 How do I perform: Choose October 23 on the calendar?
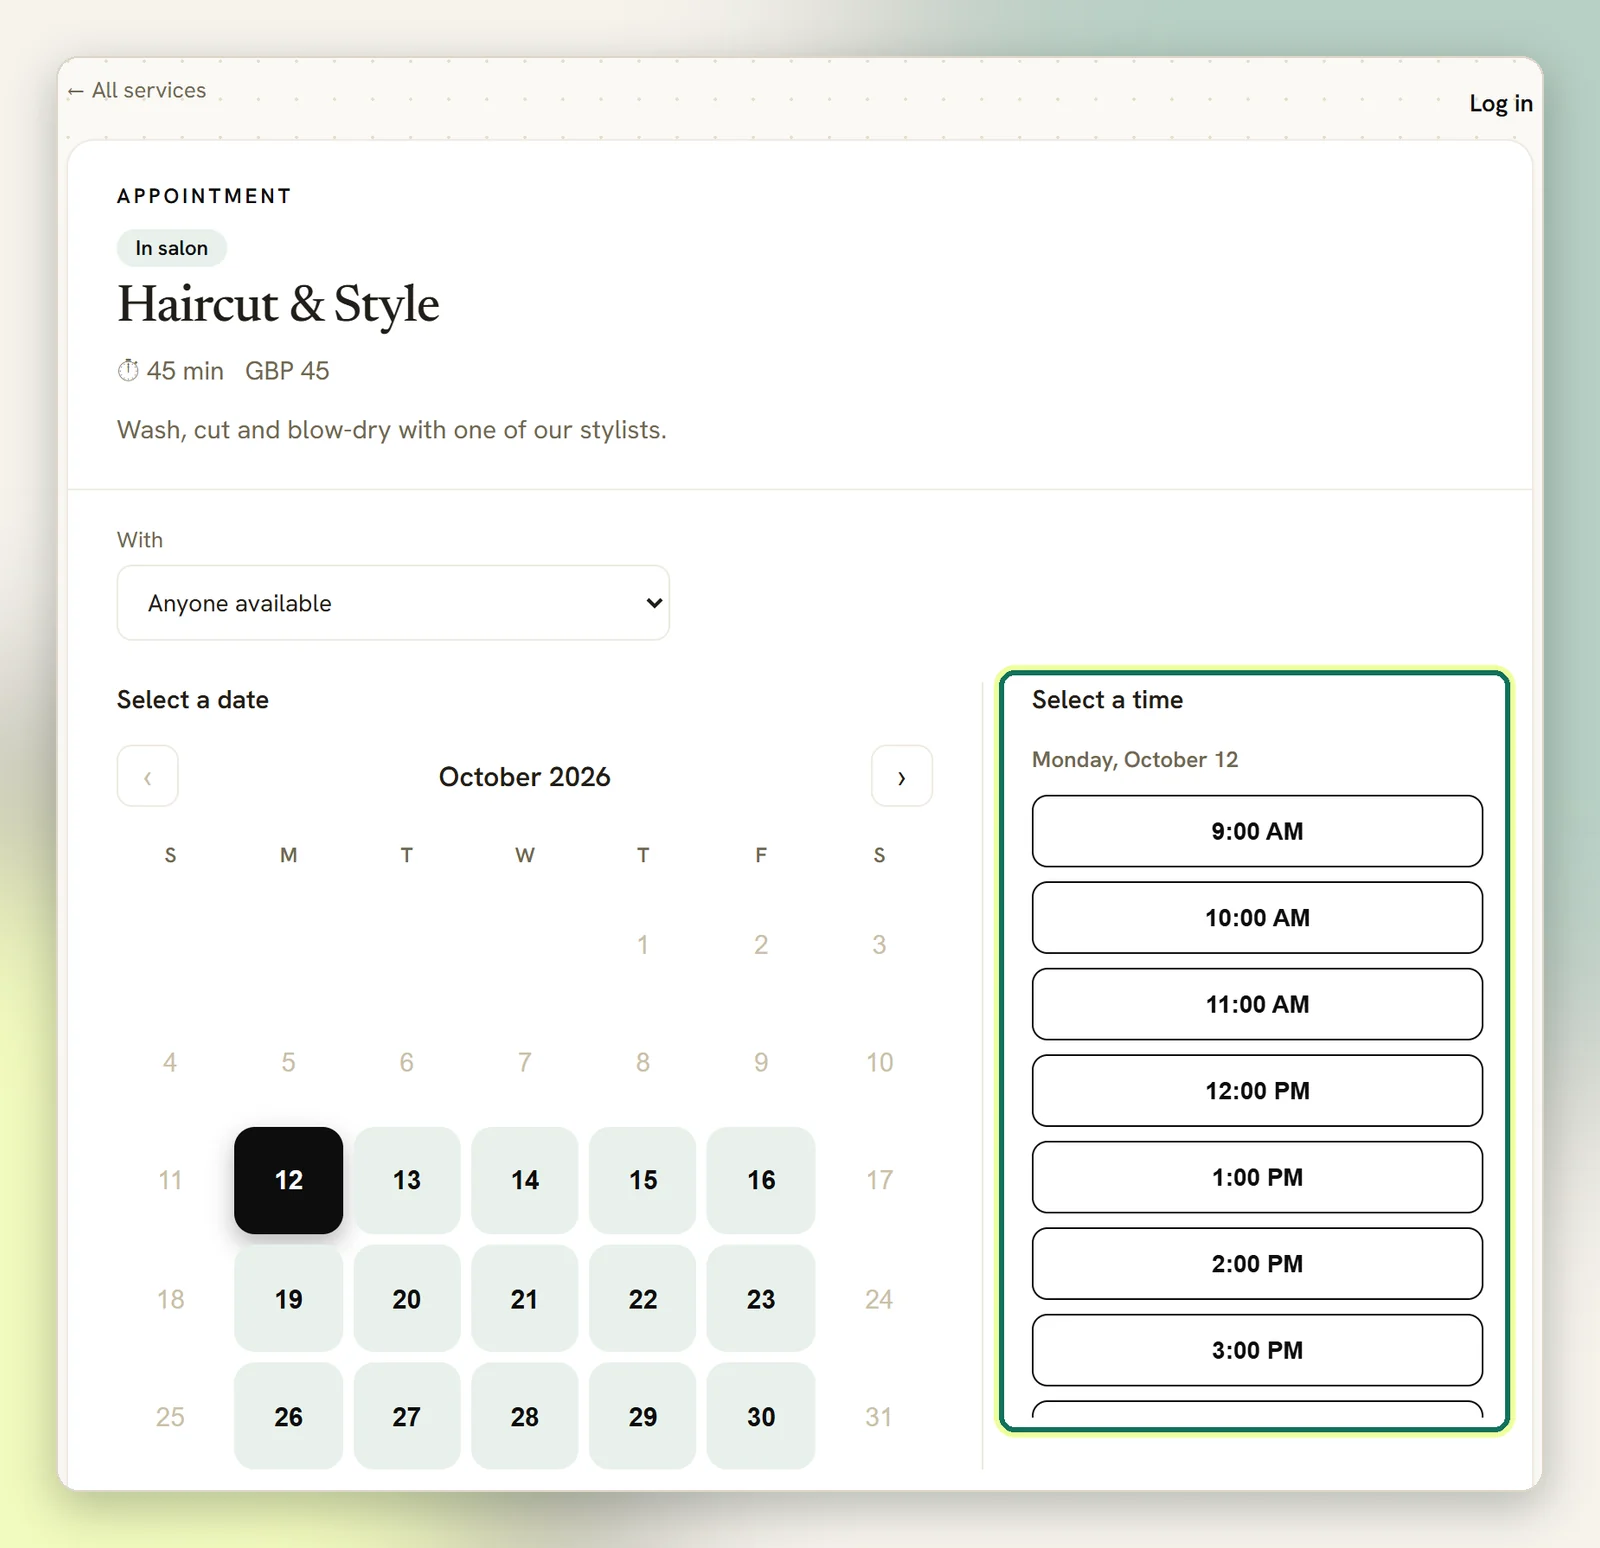(x=761, y=1299)
